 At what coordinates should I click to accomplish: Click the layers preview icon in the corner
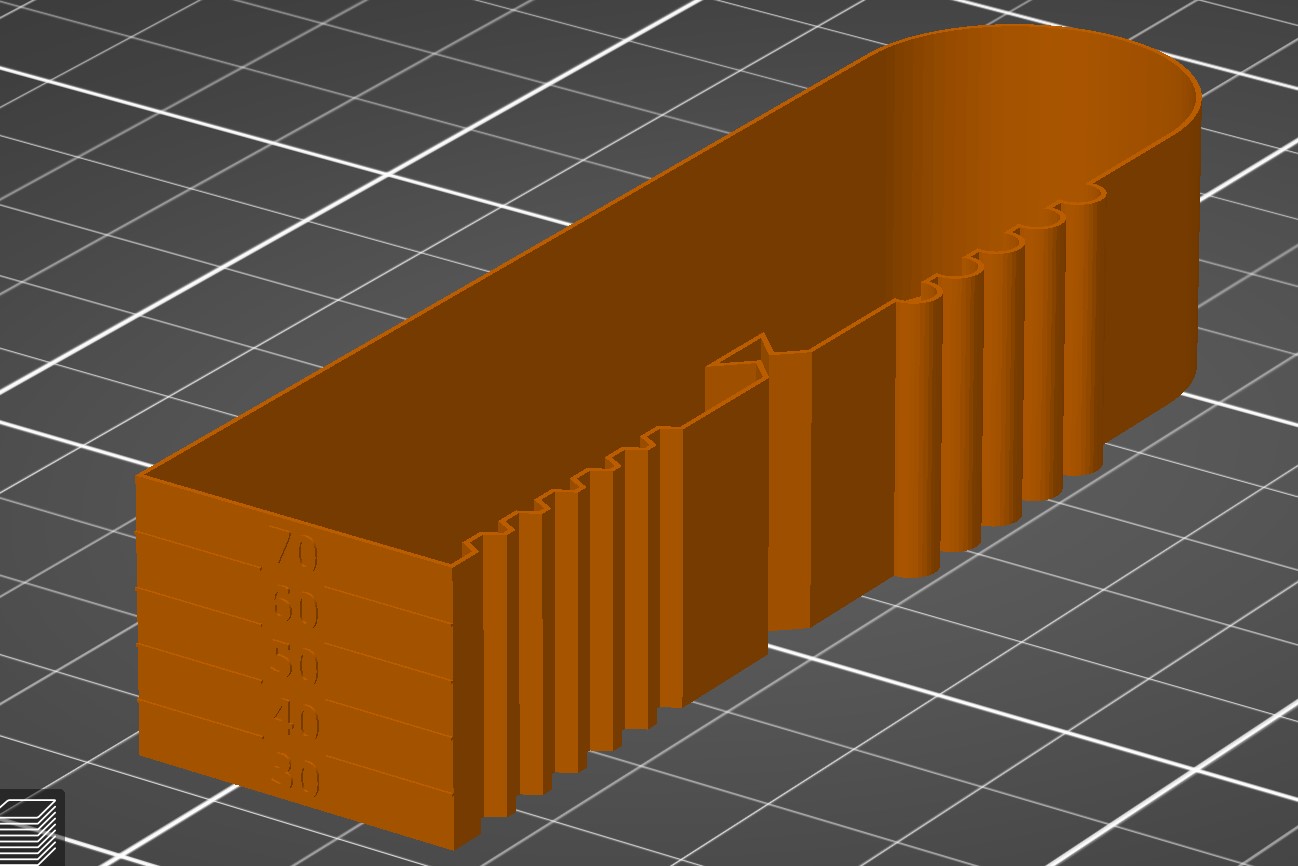(30, 829)
